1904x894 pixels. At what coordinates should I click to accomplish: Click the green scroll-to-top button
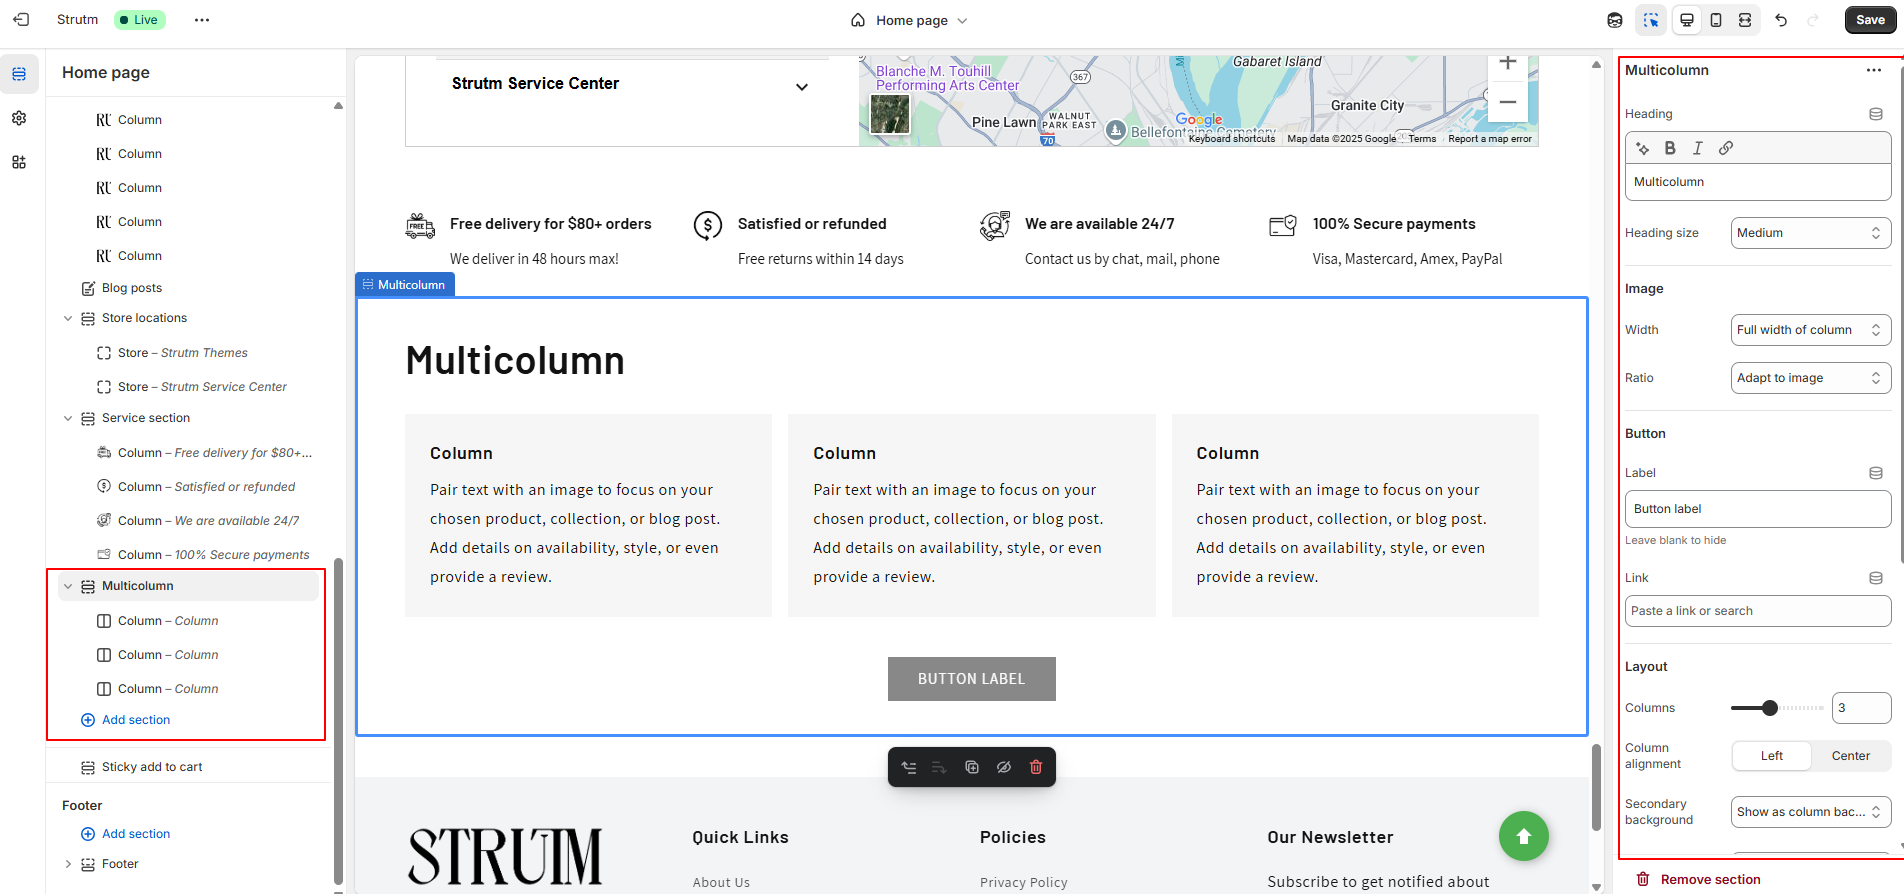point(1524,836)
